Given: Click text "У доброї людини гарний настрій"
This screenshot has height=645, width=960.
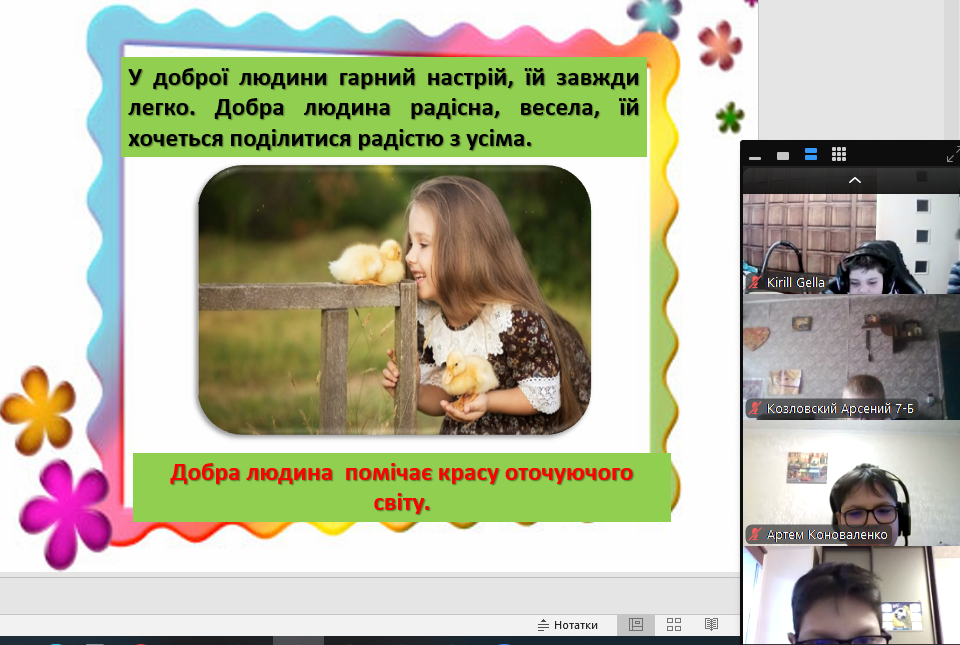Looking at the screenshot, I should click(320, 78).
